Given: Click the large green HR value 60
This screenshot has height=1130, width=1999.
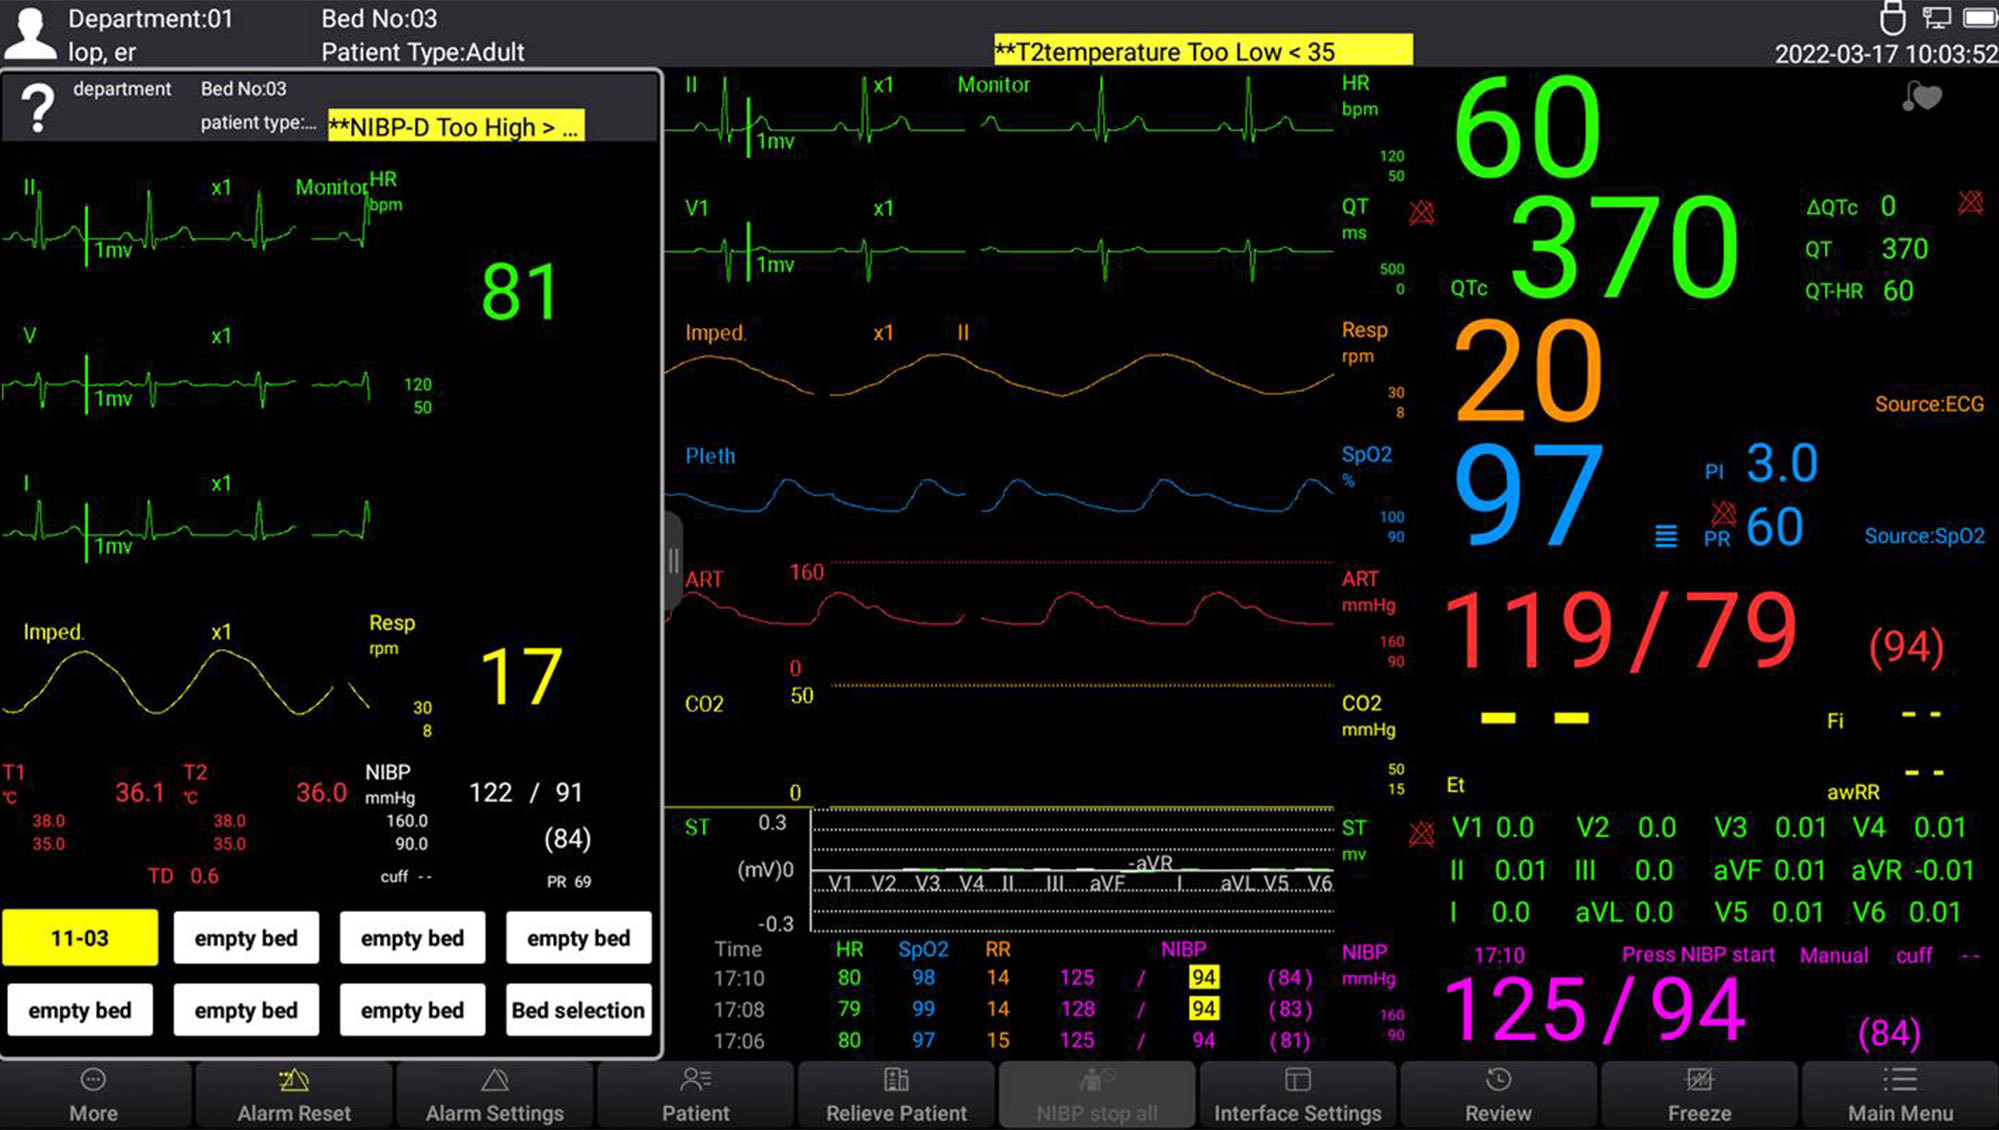Looking at the screenshot, I should click(x=1527, y=128).
